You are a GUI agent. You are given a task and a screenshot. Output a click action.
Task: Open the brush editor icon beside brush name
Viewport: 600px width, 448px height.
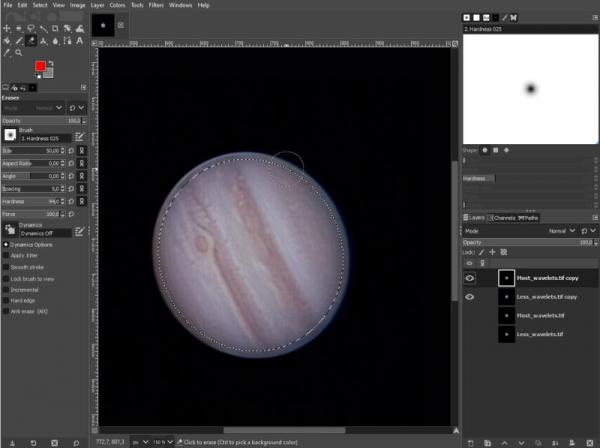pyautogui.click(x=80, y=137)
